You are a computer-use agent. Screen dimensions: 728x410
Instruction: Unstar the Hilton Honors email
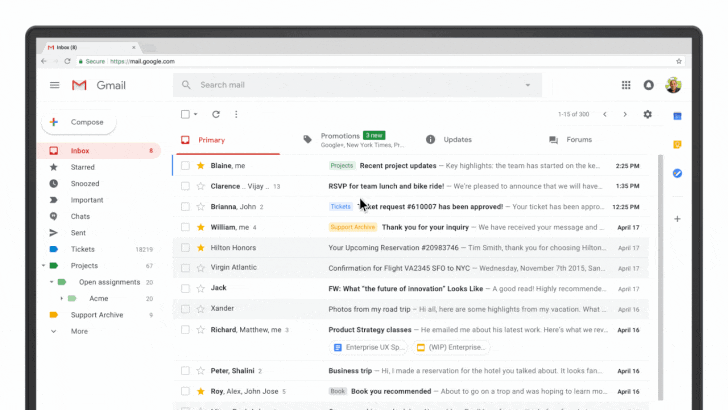coord(201,247)
